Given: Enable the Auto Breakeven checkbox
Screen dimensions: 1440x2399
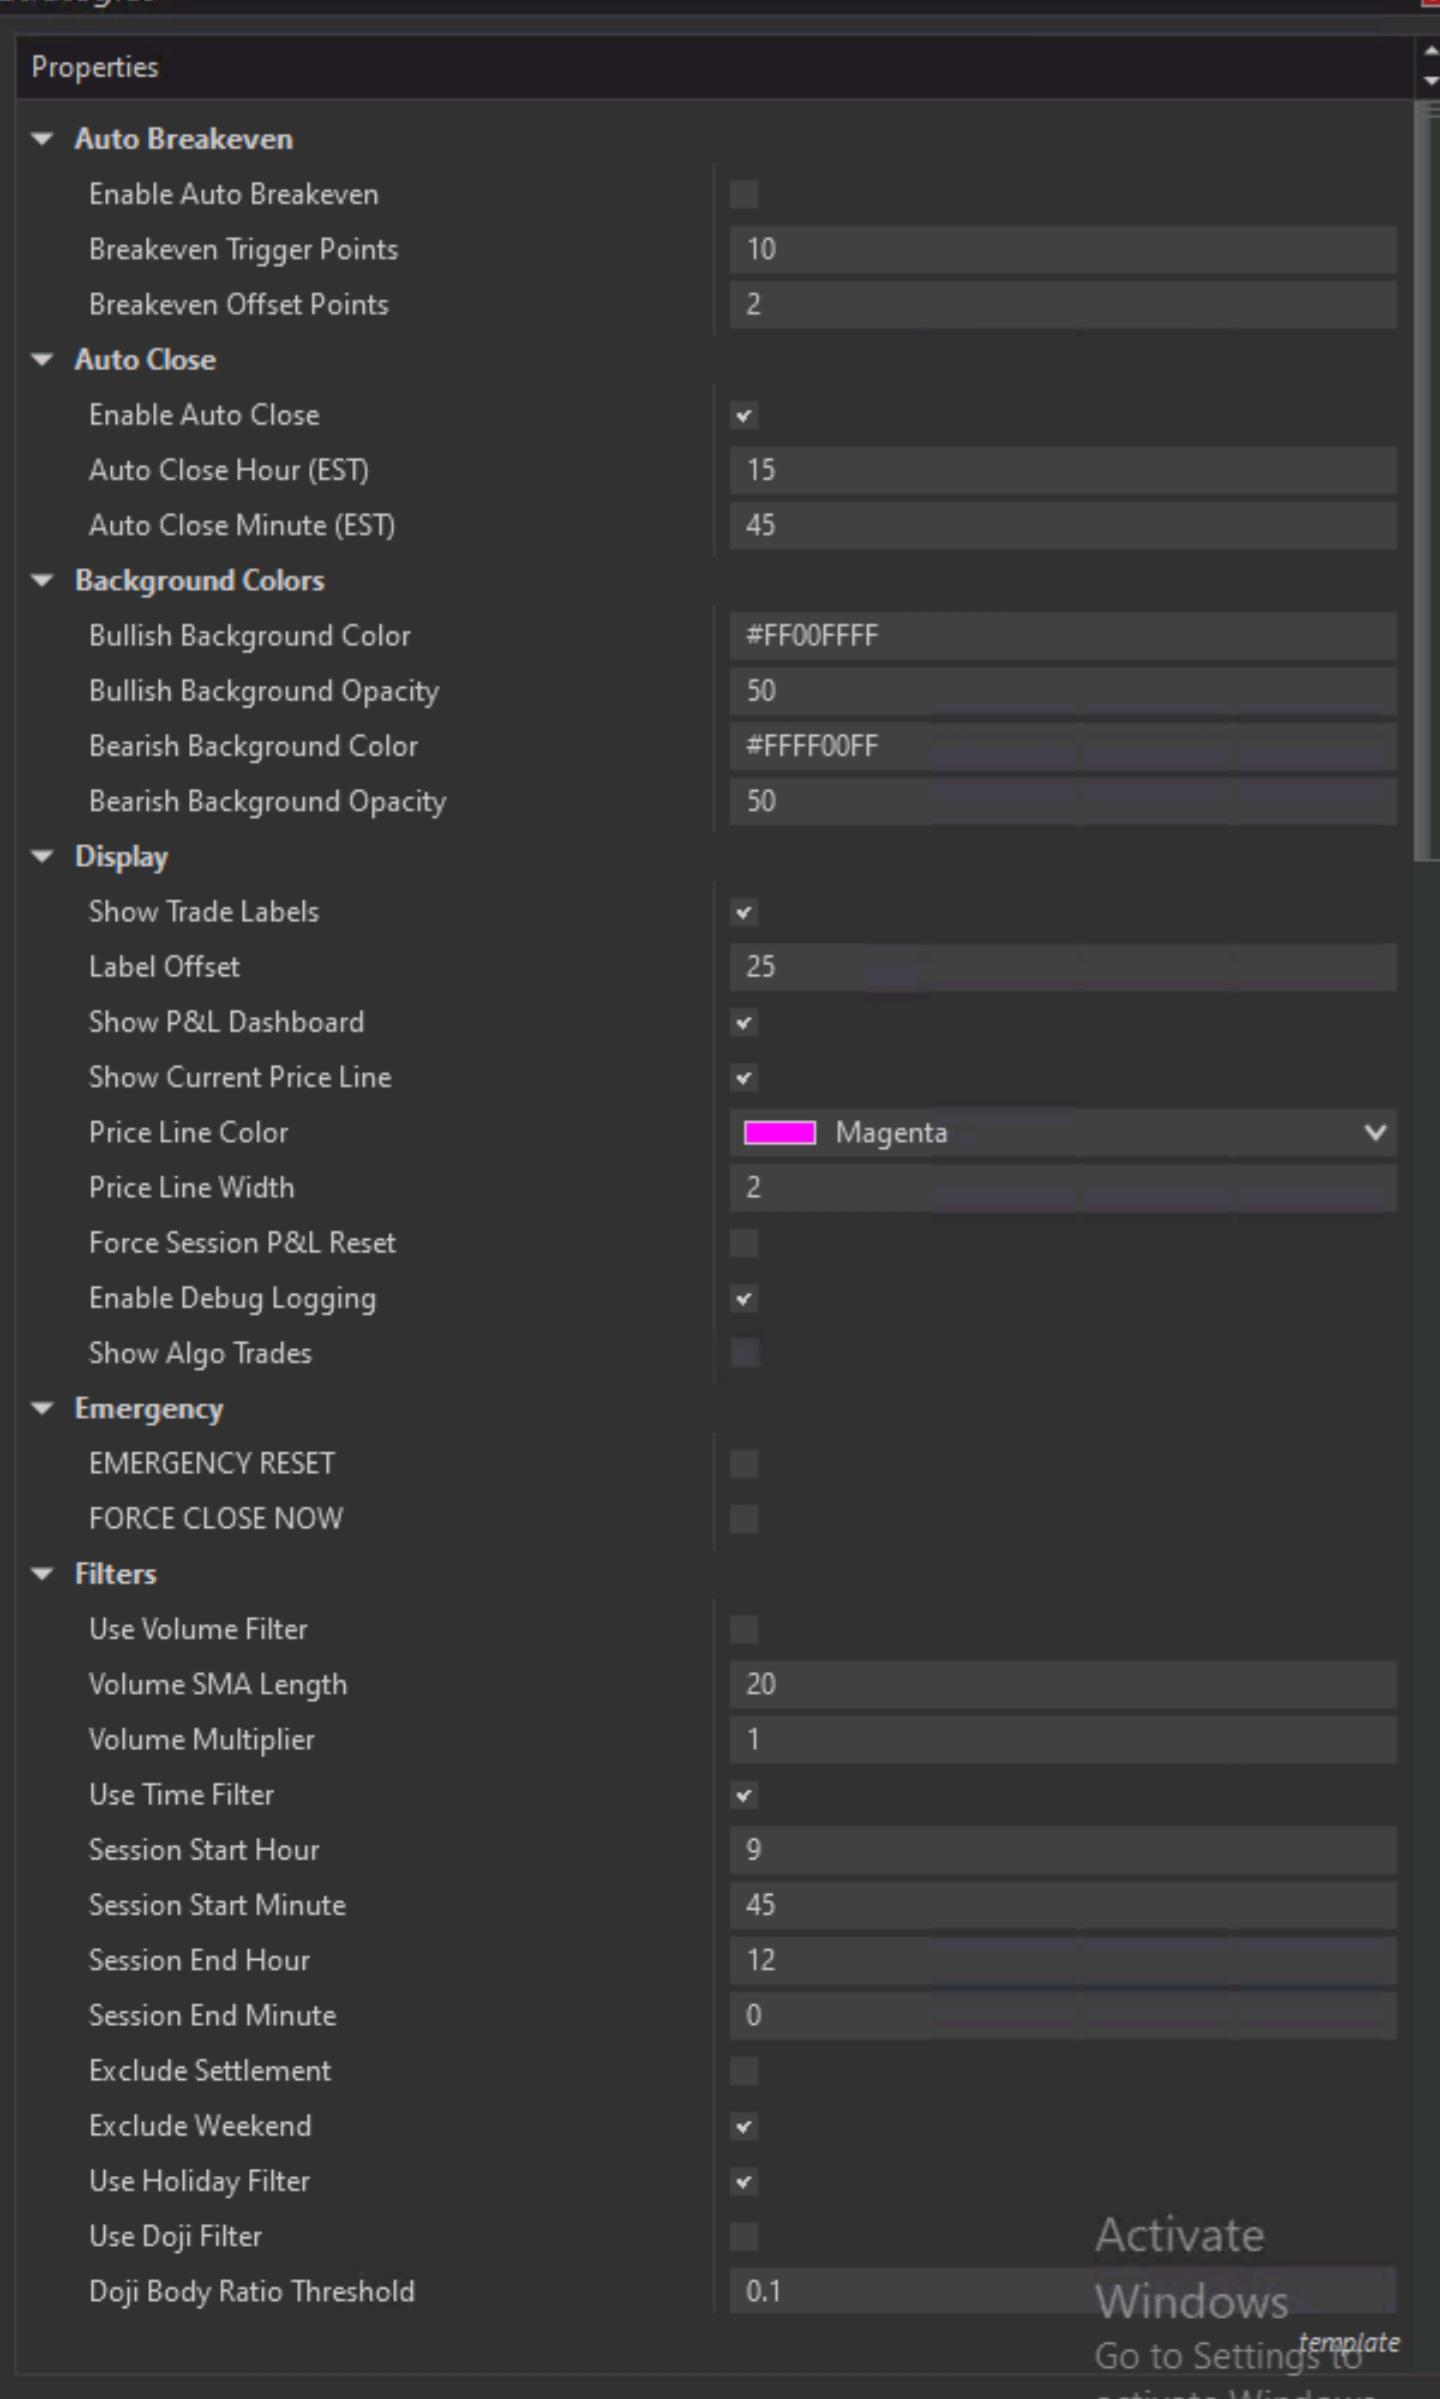Looking at the screenshot, I should point(744,195).
